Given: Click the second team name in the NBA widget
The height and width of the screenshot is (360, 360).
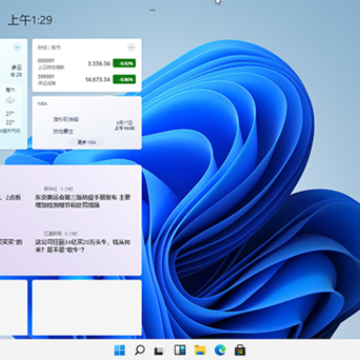Looking at the screenshot, I should click(x=63, y=131).
